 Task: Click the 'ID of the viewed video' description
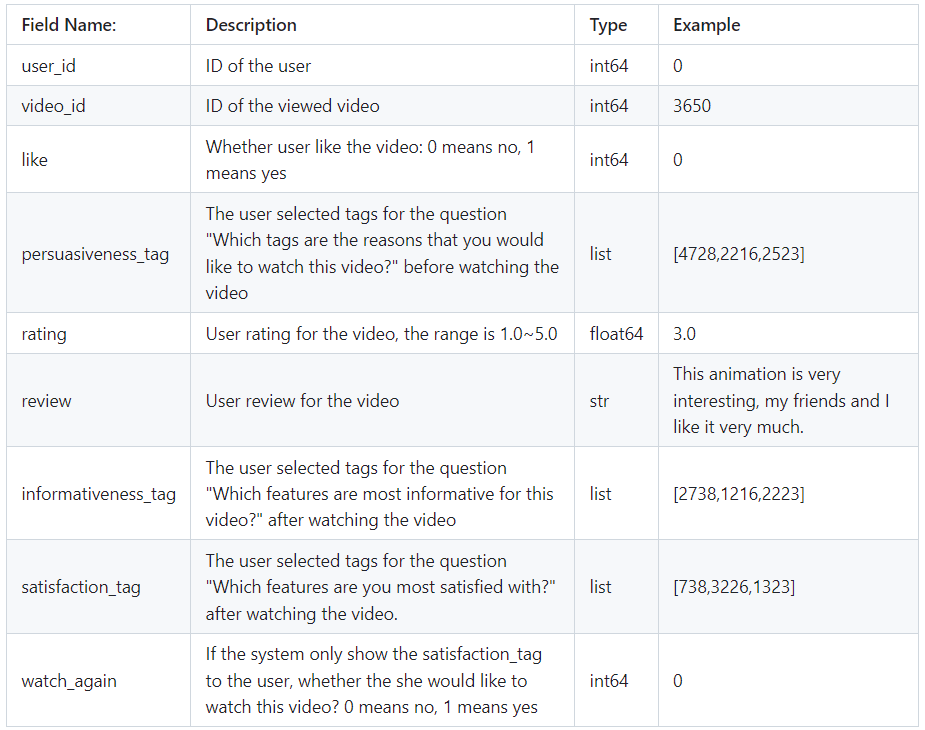292,106
